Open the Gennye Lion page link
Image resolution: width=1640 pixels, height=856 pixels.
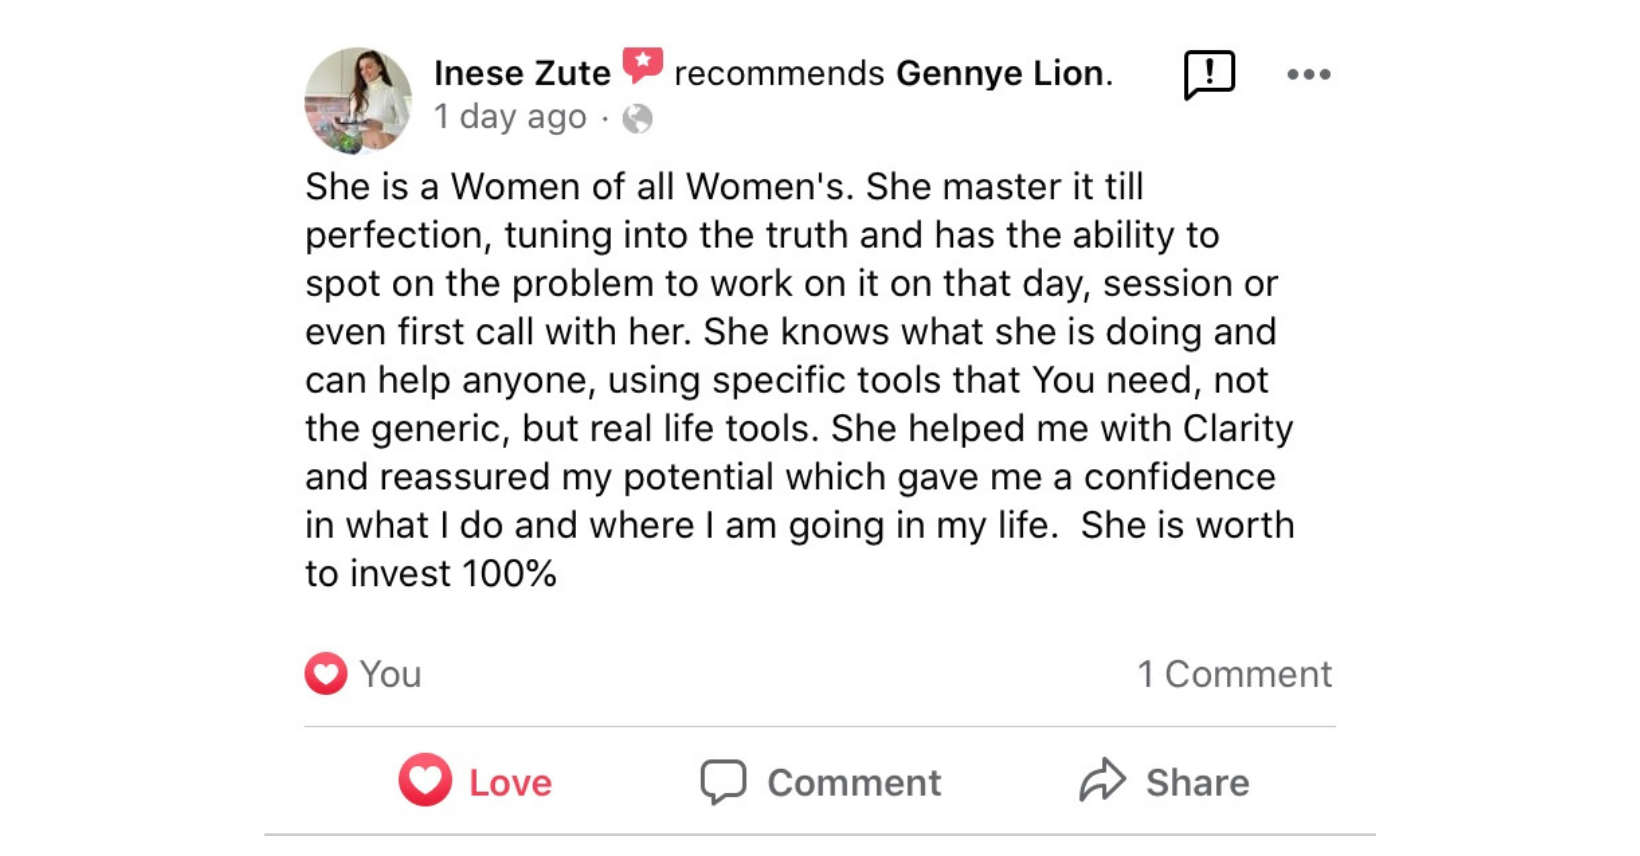[1000, 73]
